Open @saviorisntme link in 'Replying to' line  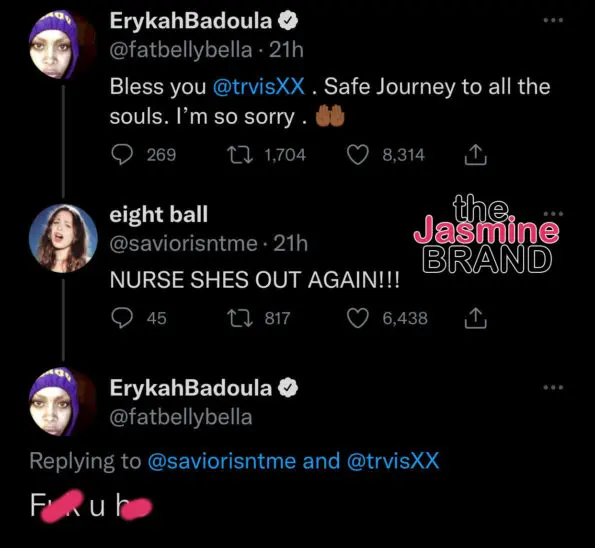[222, 461]
